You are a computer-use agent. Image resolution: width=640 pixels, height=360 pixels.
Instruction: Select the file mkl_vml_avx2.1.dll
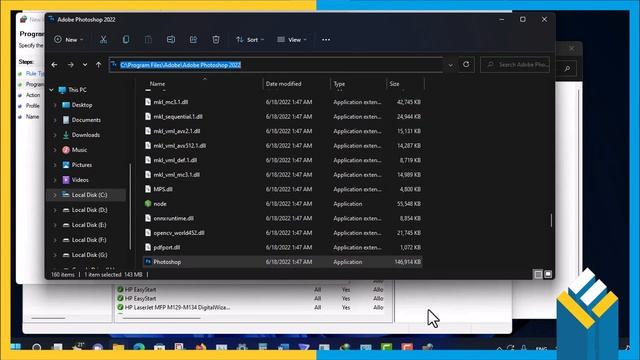click(177, 131)
